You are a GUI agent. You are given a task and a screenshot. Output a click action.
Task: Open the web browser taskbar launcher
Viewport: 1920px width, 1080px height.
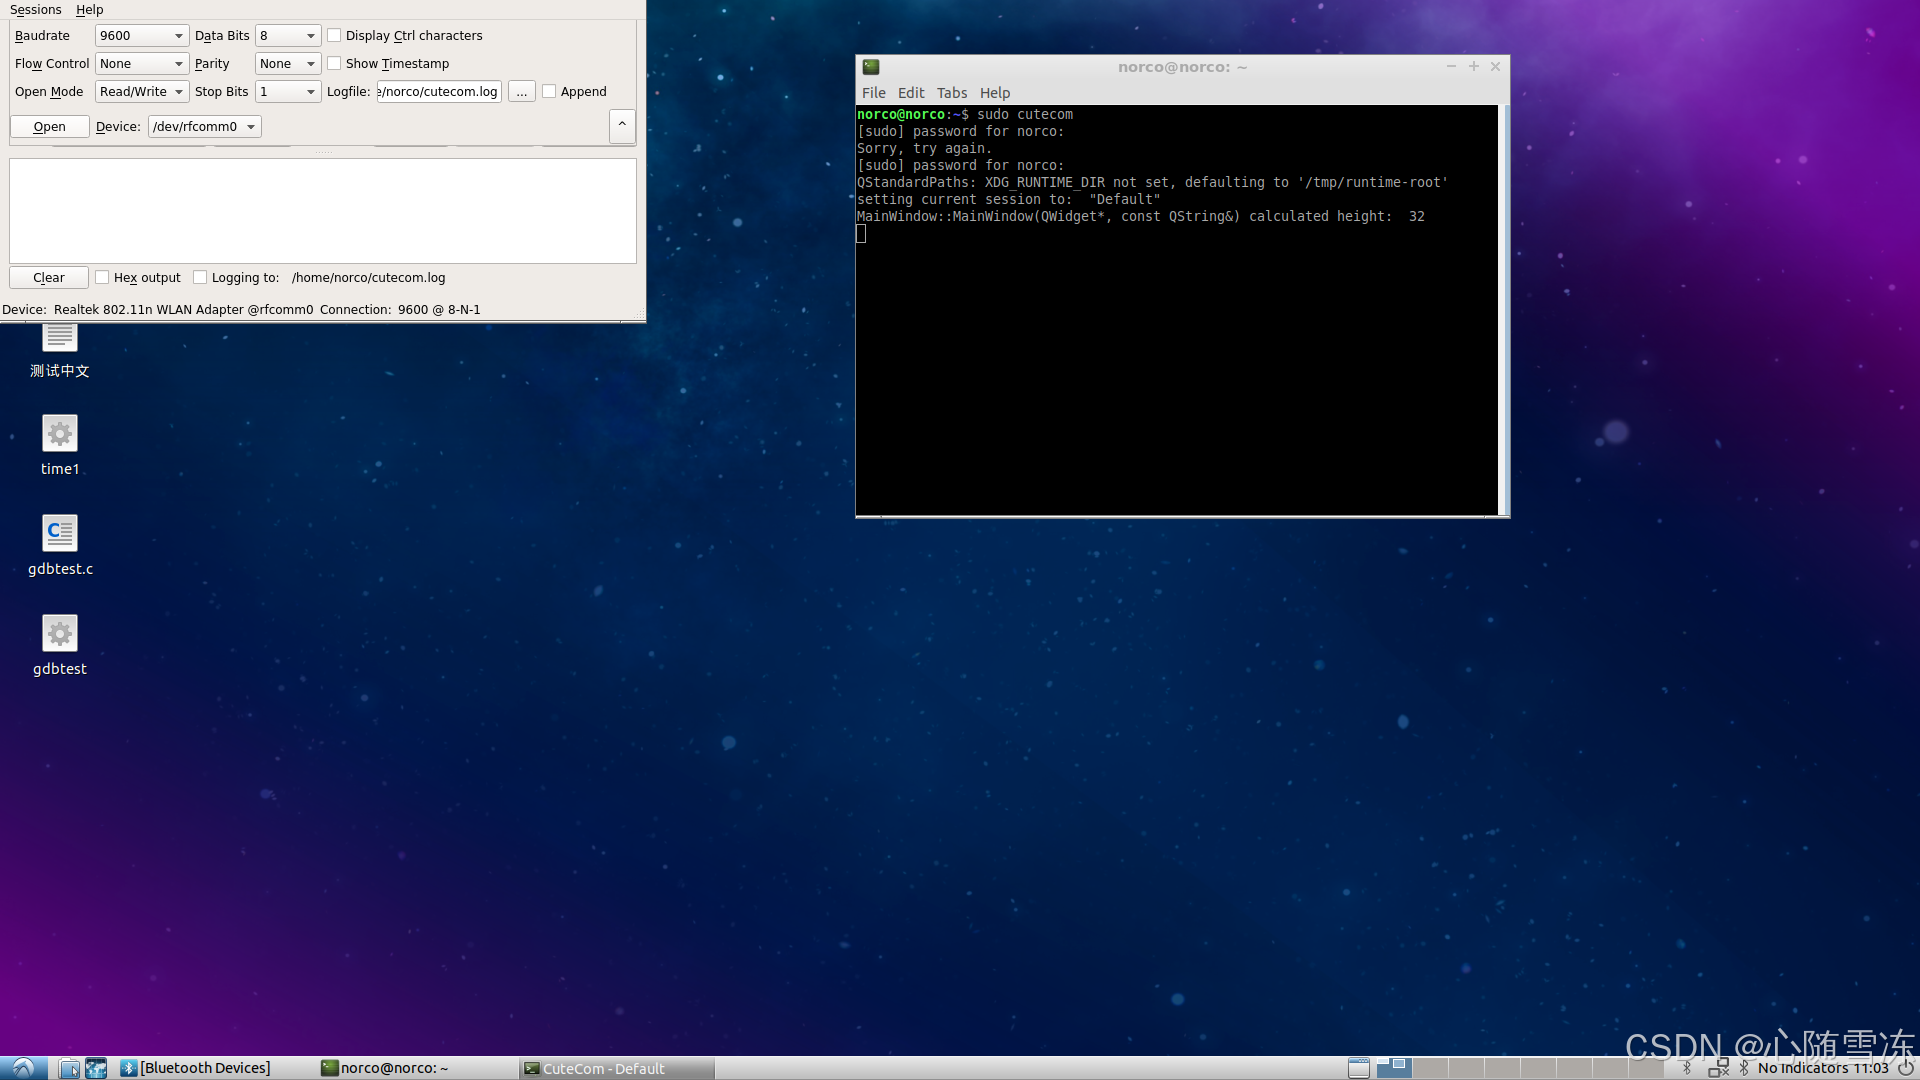click(96, 1068)
